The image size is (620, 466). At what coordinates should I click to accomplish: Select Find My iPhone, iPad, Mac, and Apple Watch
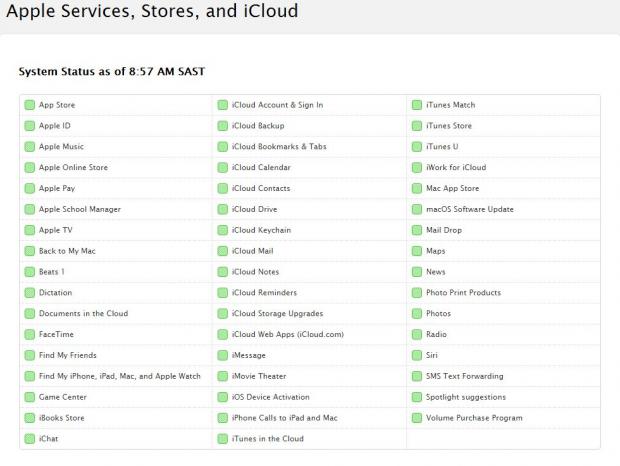coord(119,376)
